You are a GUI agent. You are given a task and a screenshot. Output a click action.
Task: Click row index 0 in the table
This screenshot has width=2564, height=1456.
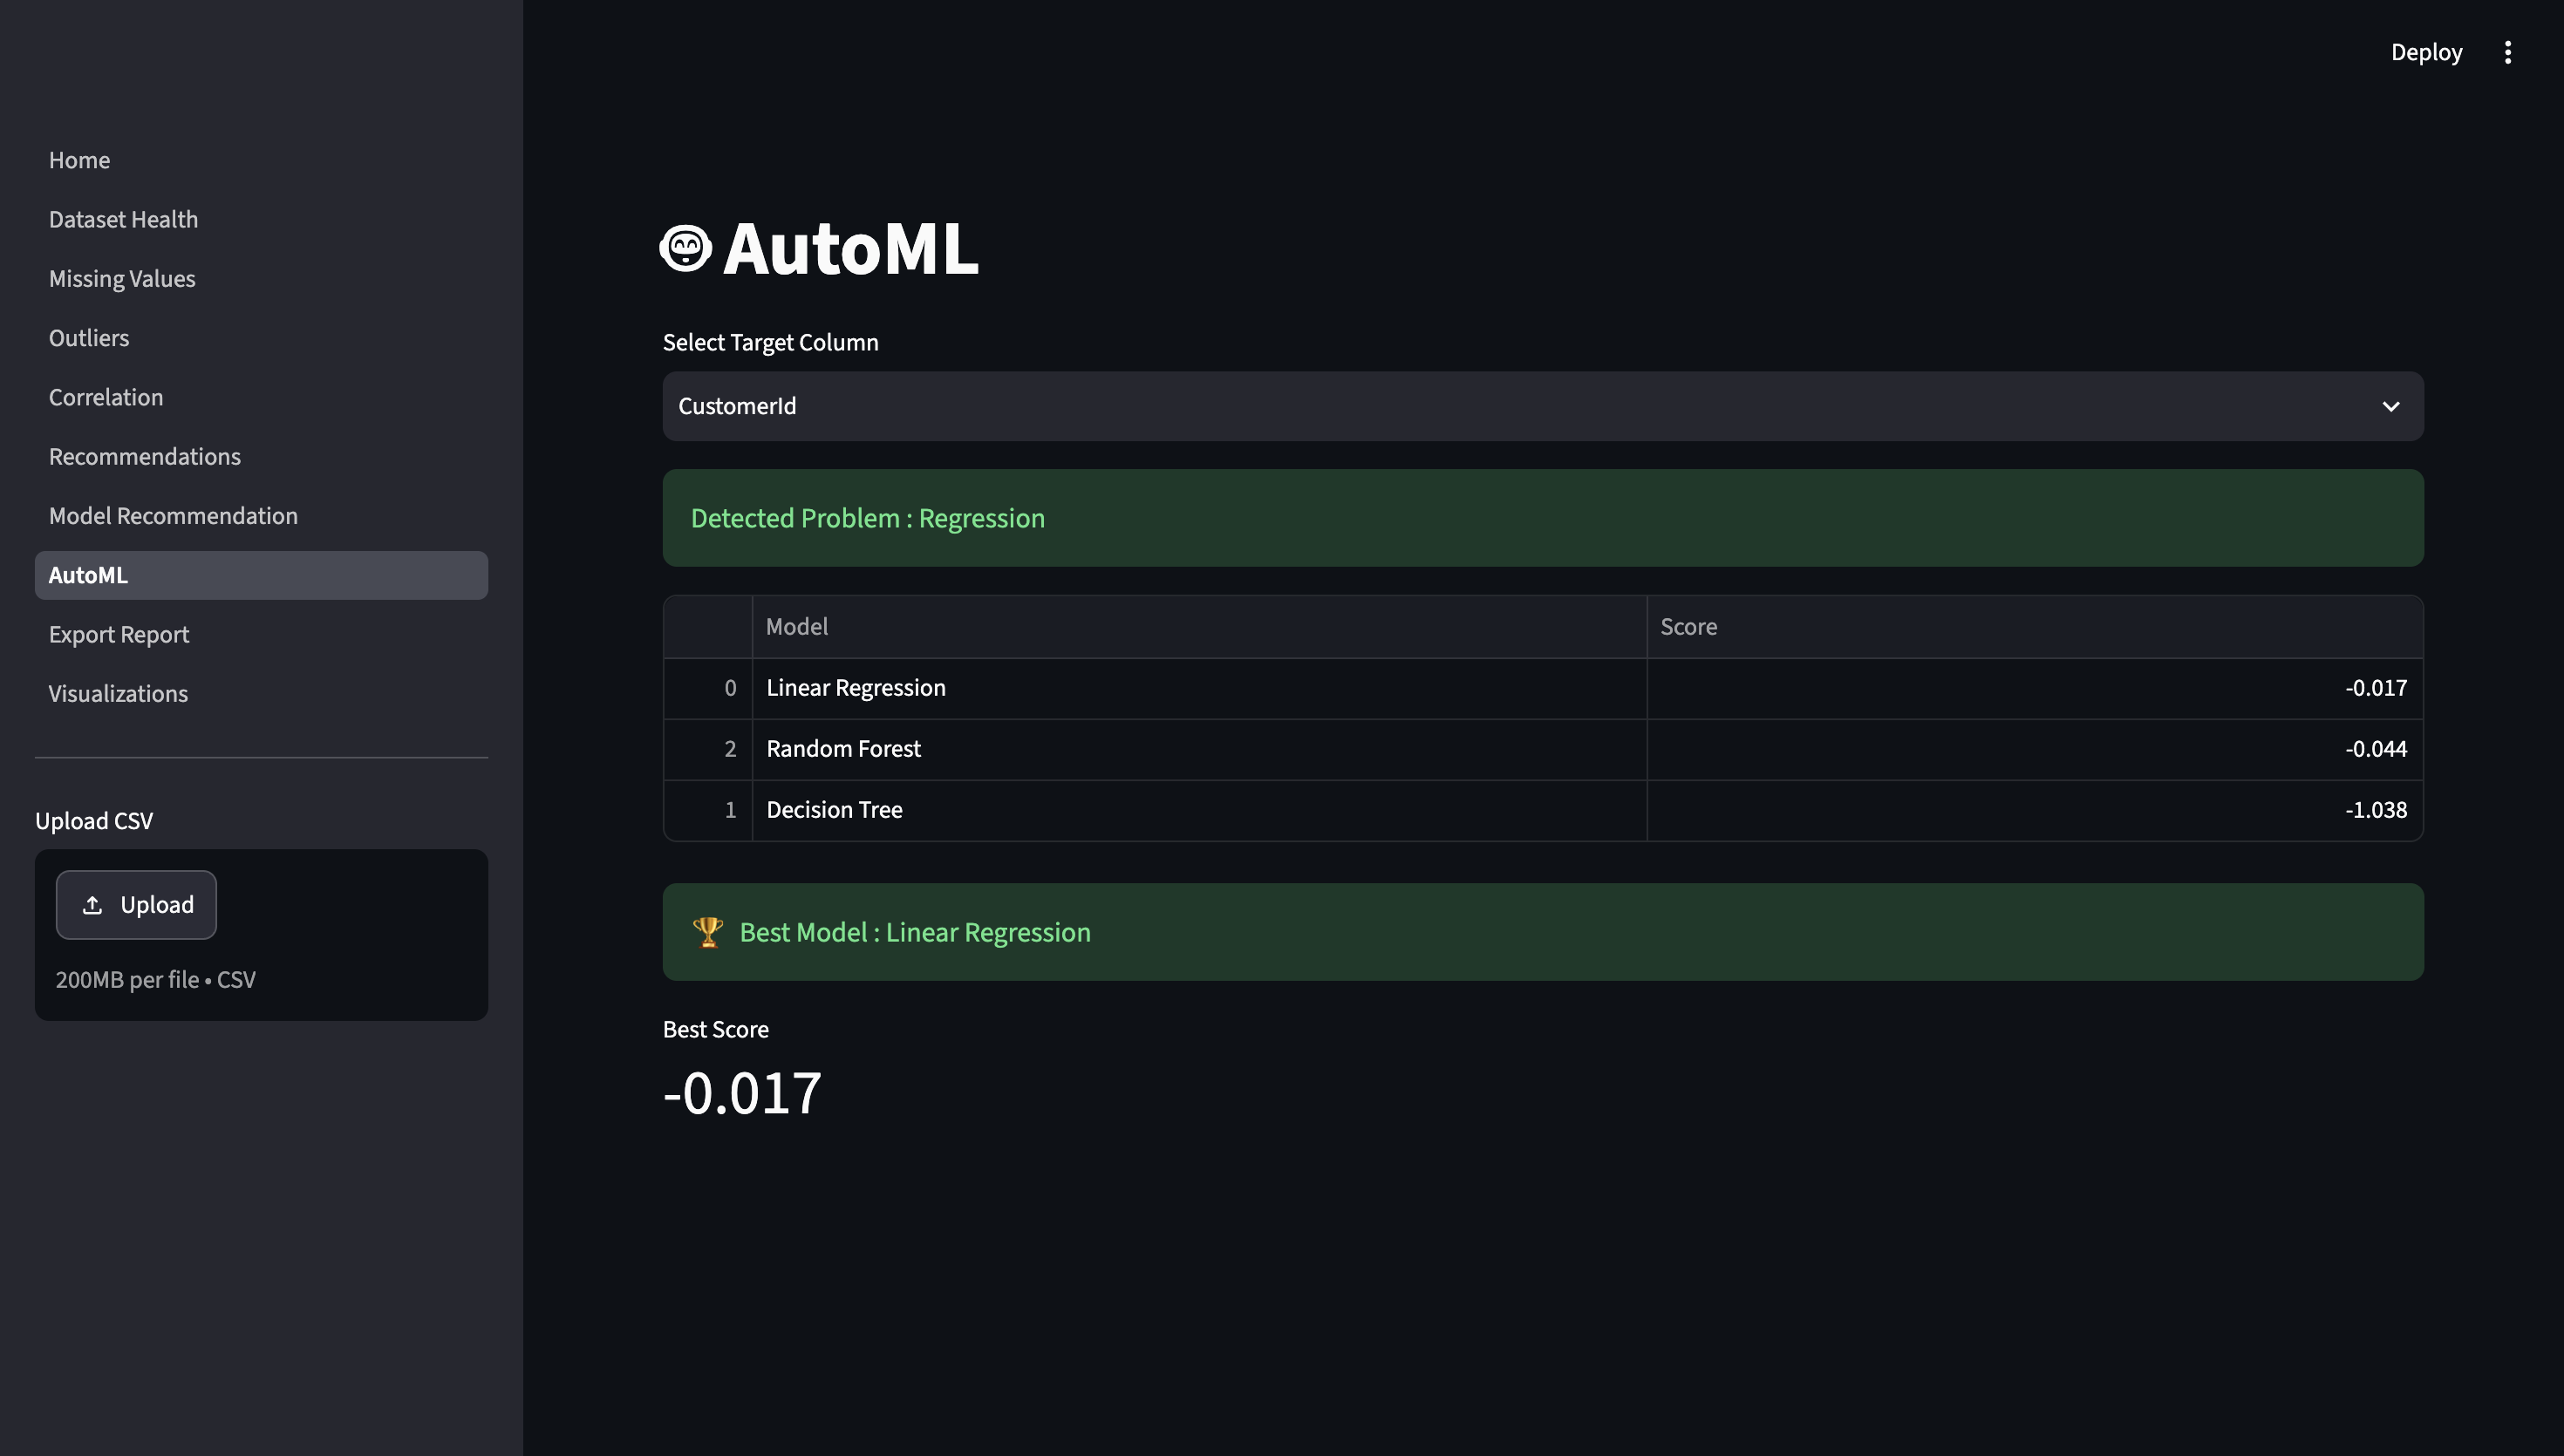pos(708,688)
